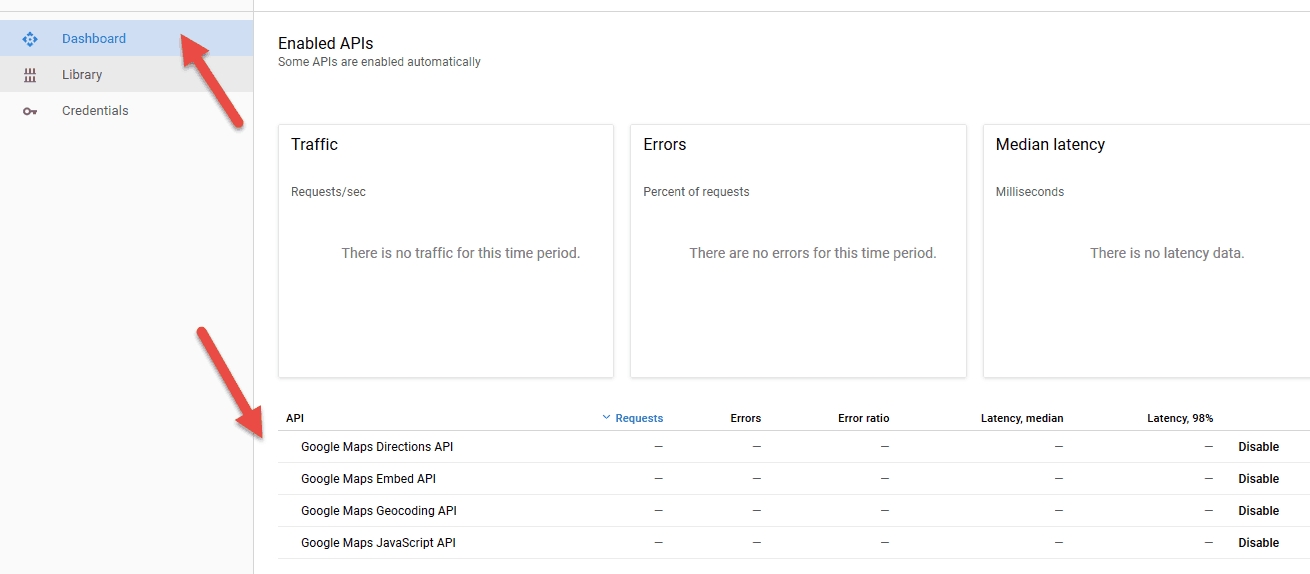Click the Errors column header
This screenshot has height=574, width=1310.
click(745, 418)
